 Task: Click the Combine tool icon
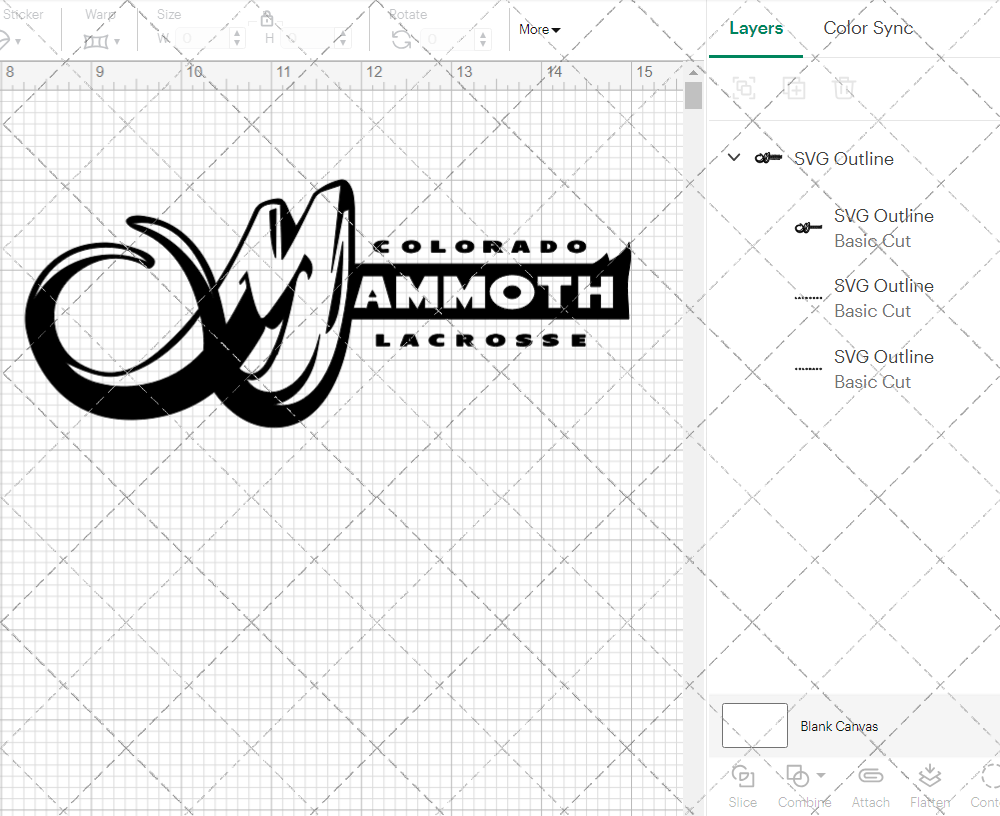[798, 775]
